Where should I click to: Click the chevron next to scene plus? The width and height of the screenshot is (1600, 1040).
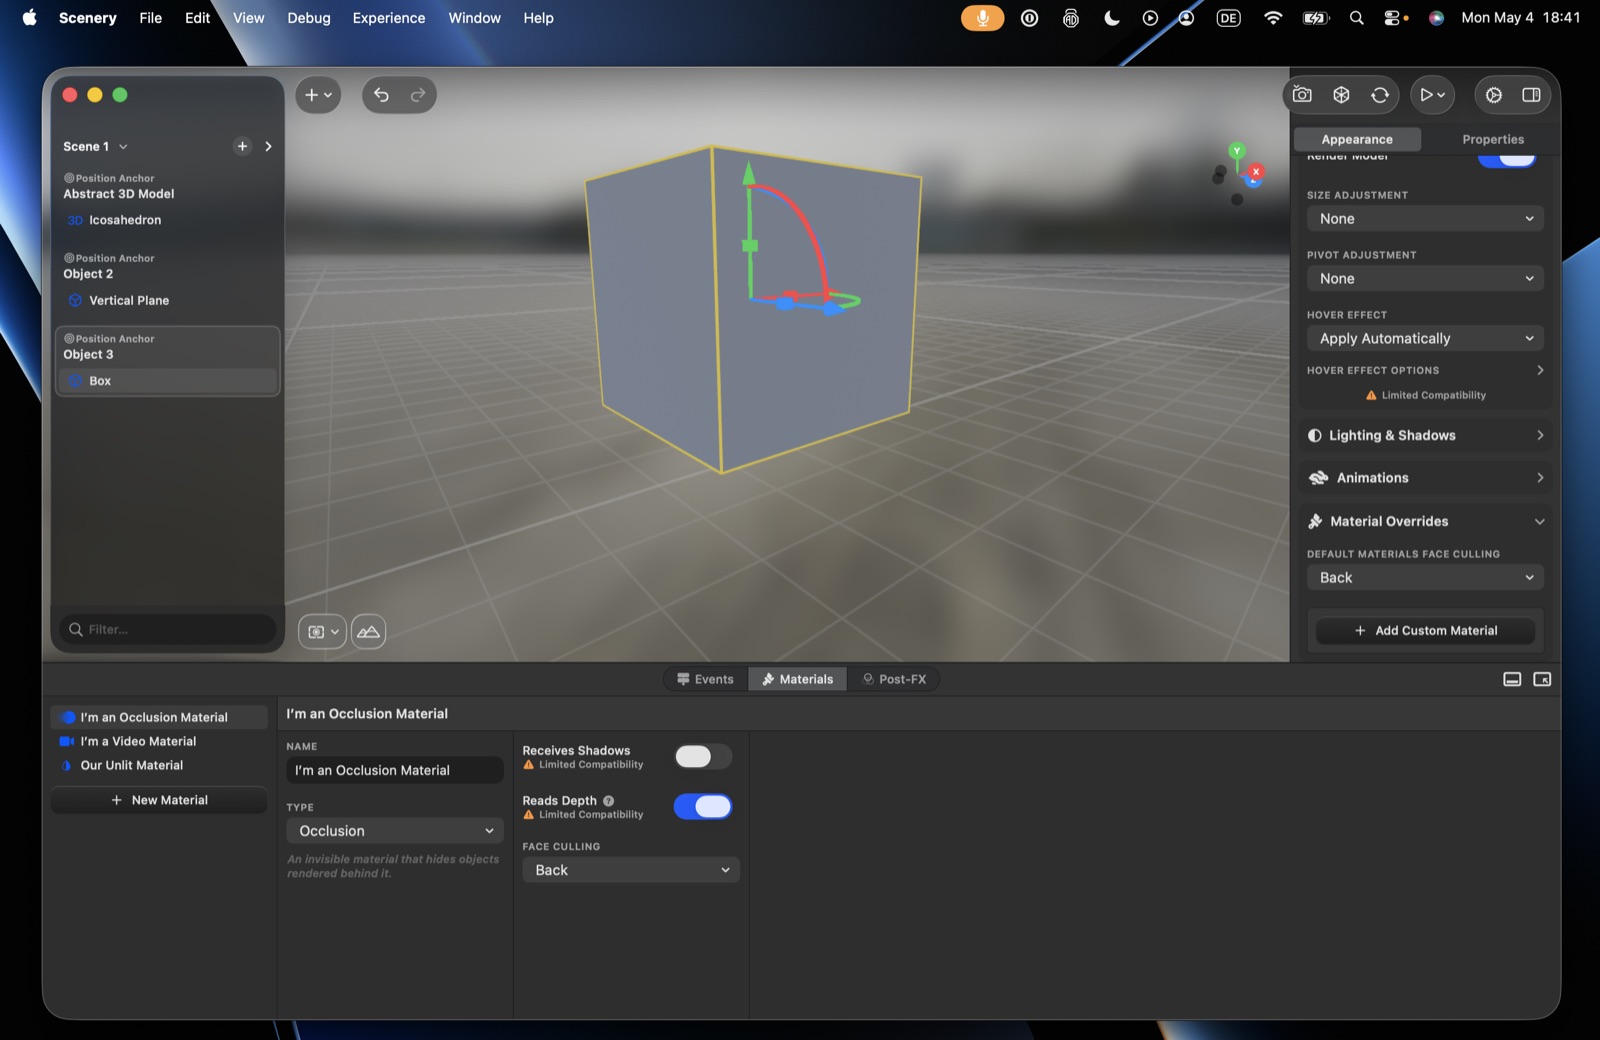(268, 146)
